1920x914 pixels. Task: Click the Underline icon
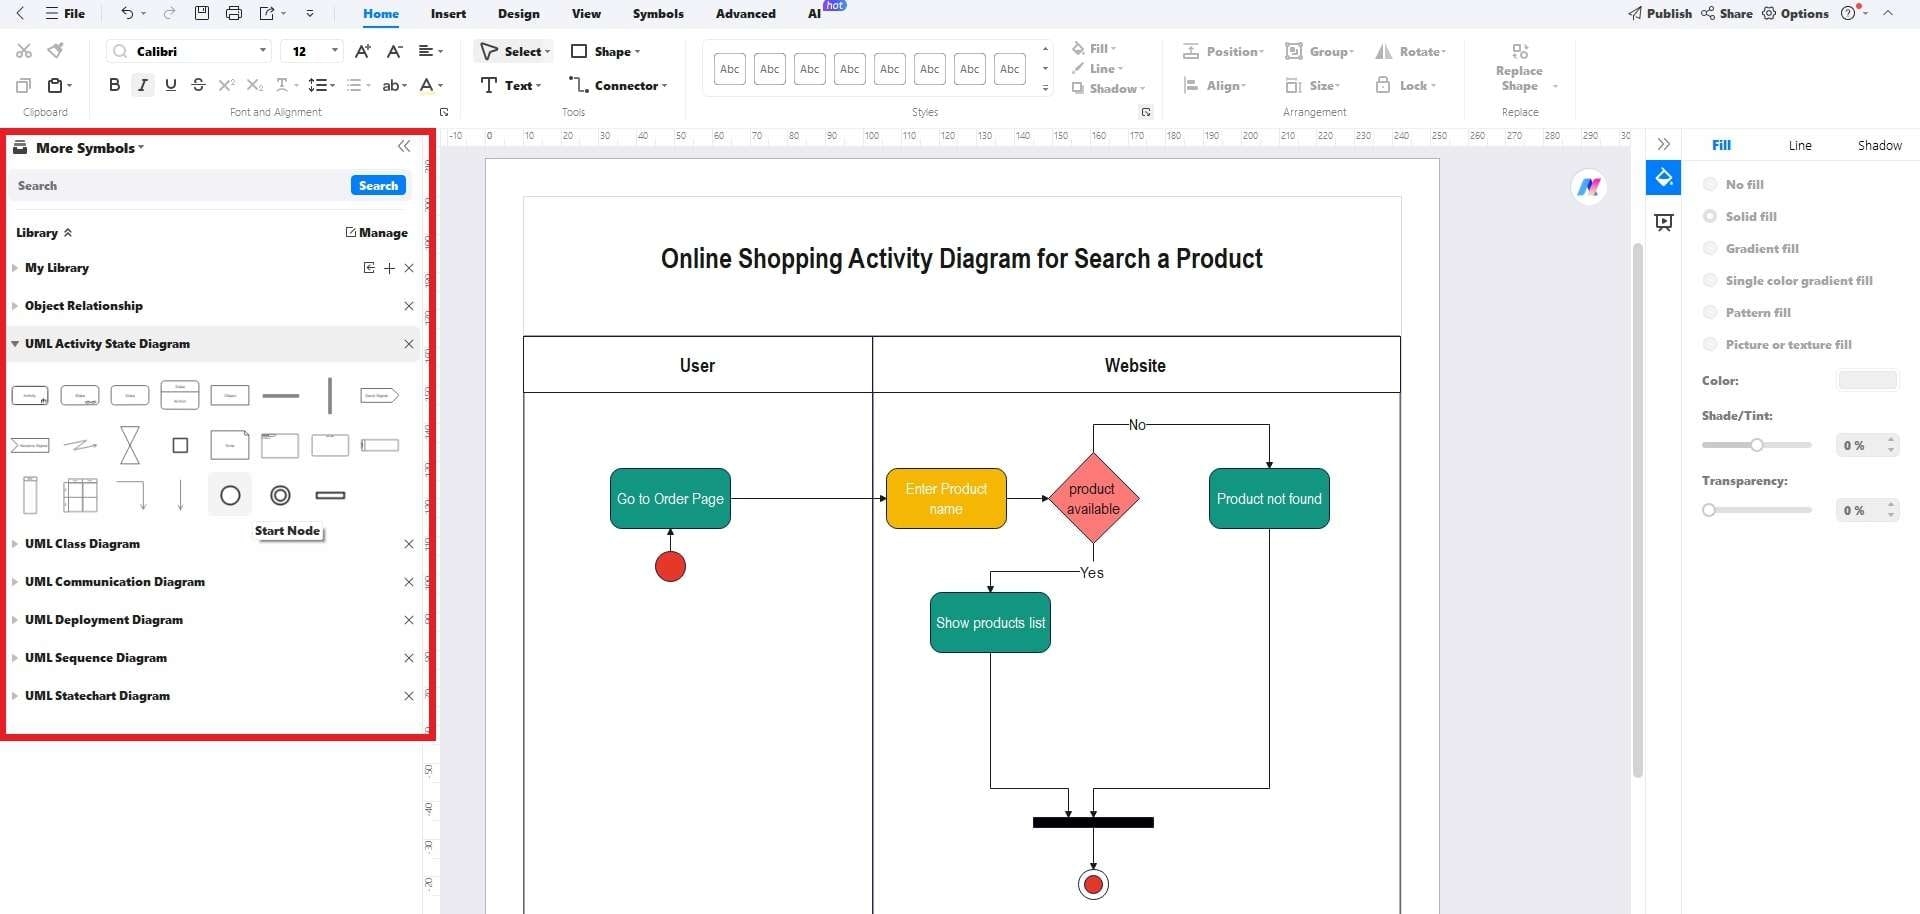[170, 85]
